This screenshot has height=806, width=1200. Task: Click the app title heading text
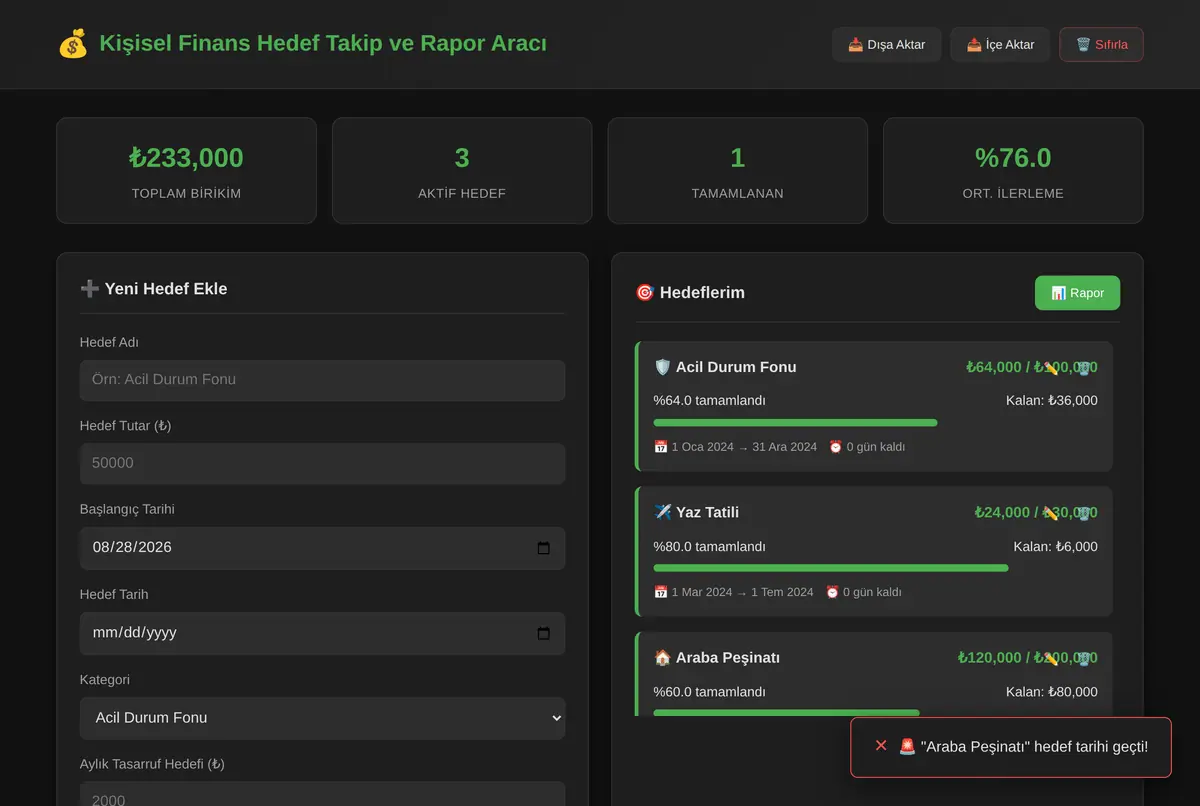(323, 44)
